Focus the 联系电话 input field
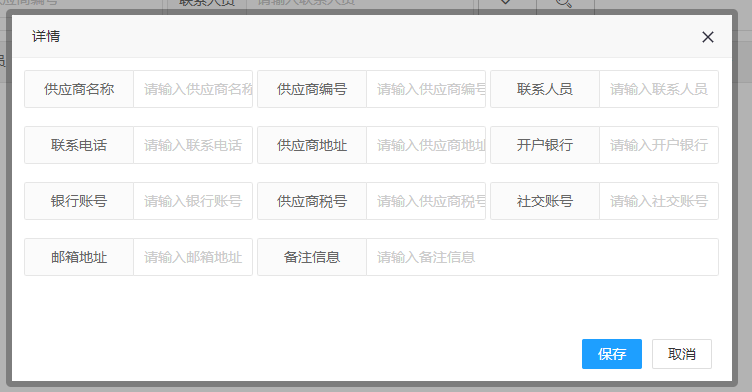The image size is (752, 392). coord(193,145)
